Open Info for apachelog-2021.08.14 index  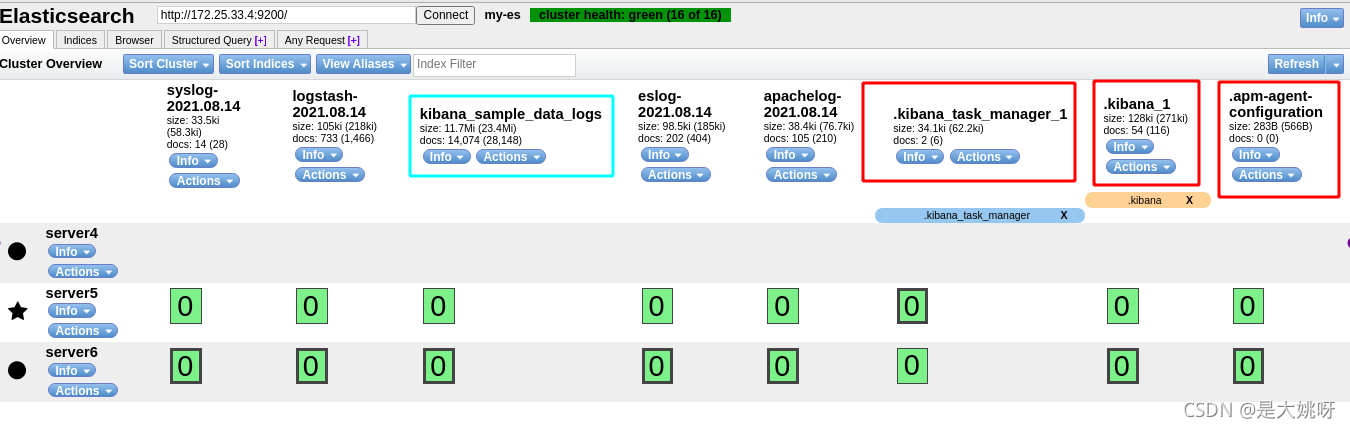(x=790, y=155)
